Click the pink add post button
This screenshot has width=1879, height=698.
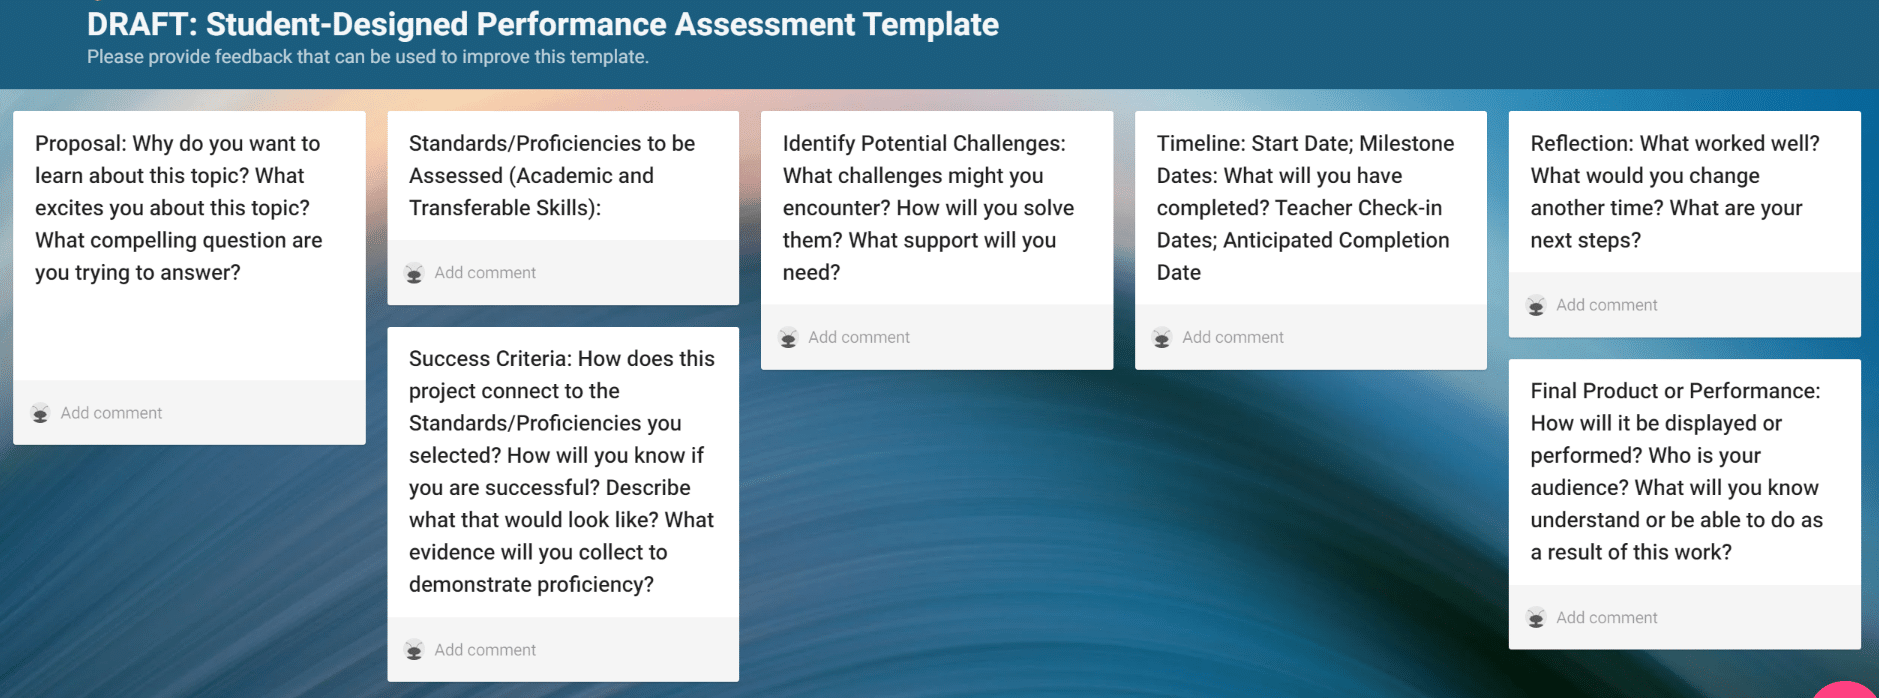[1848, 690]
